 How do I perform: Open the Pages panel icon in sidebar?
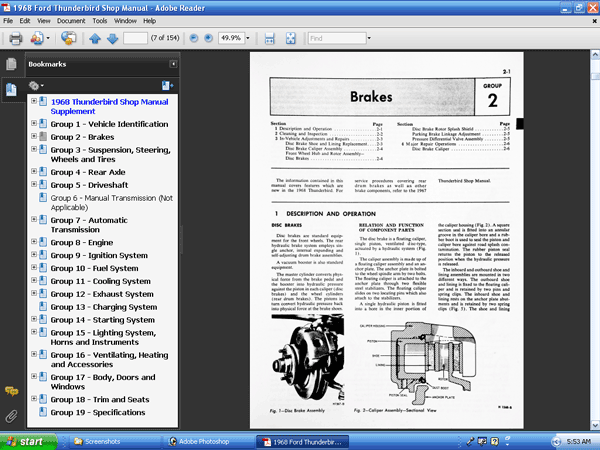[11, 64]
